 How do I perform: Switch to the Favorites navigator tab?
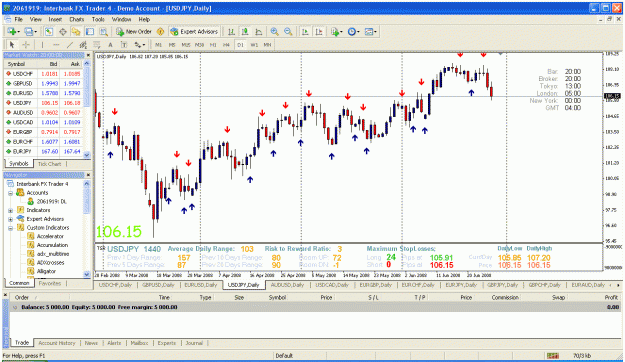coord(50,283)
